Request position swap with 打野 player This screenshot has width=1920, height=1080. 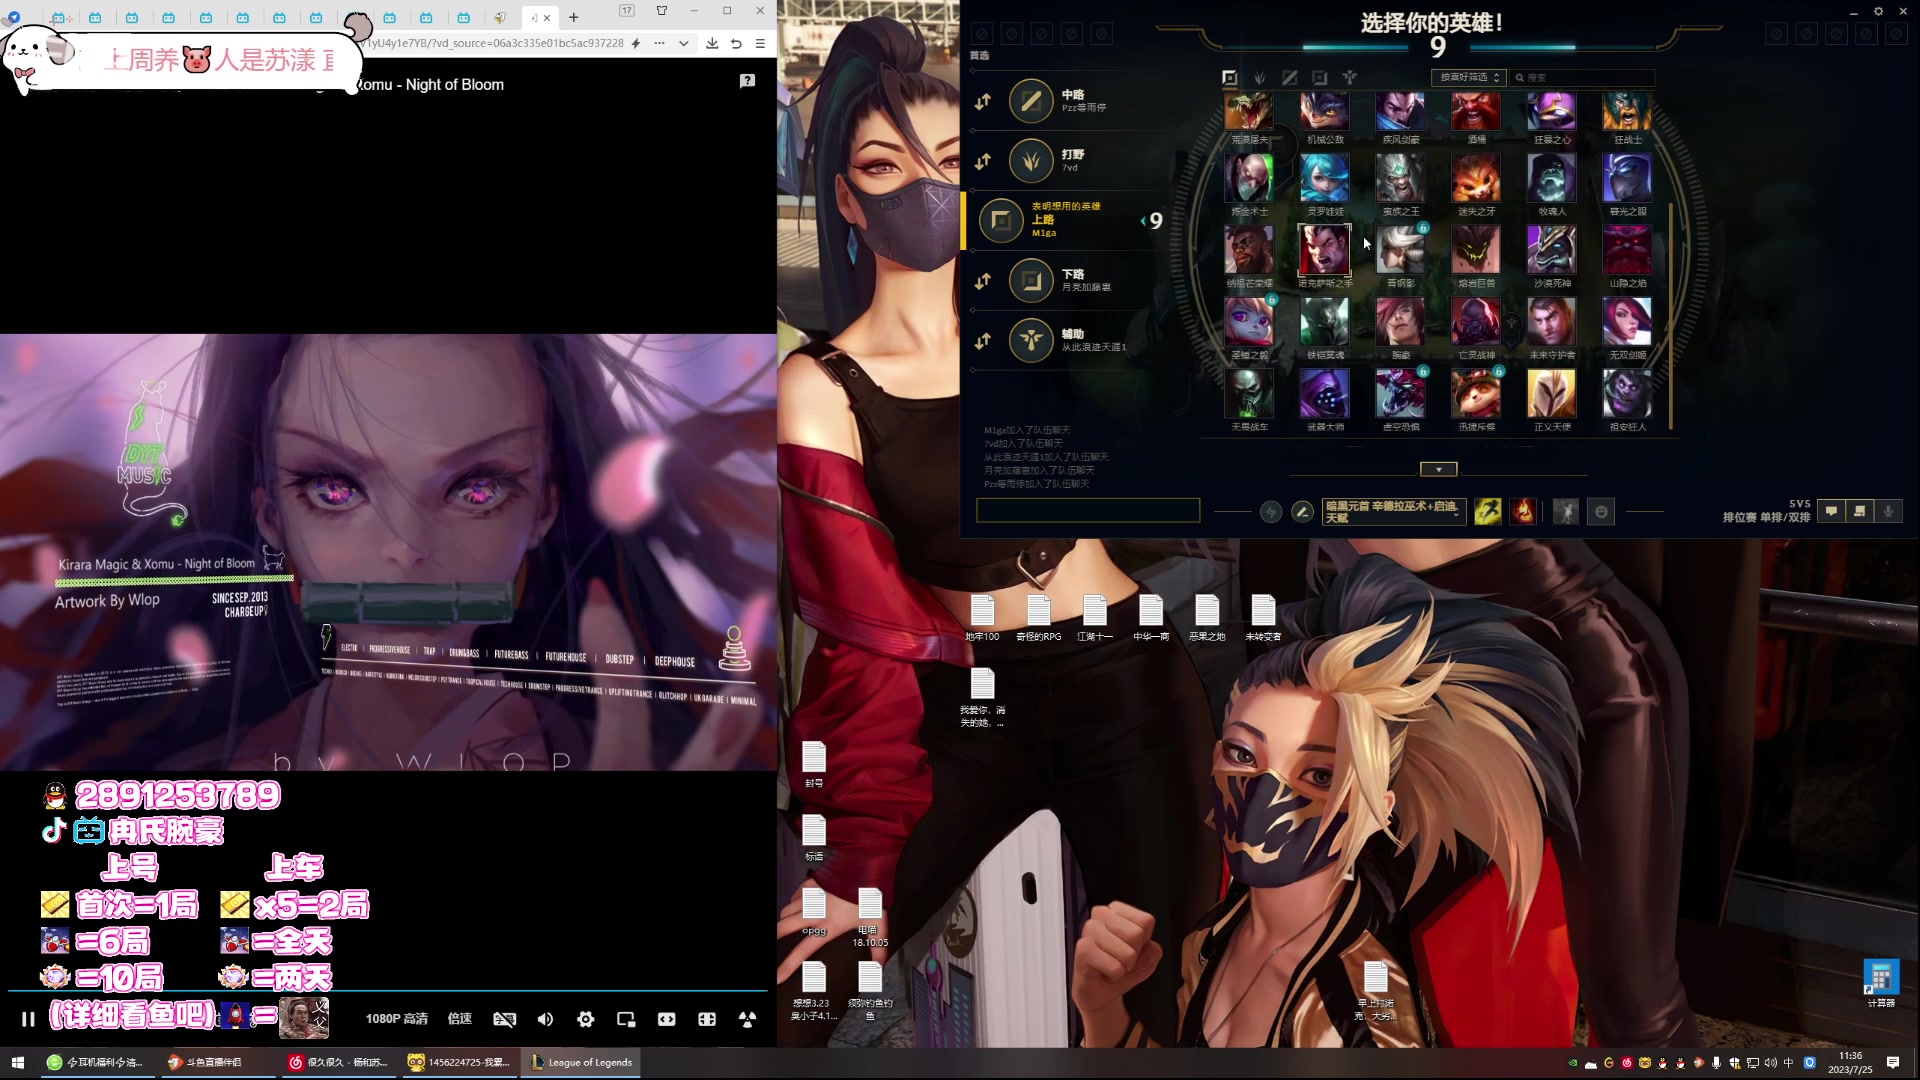pyautogui.click(x=983, y=161)
